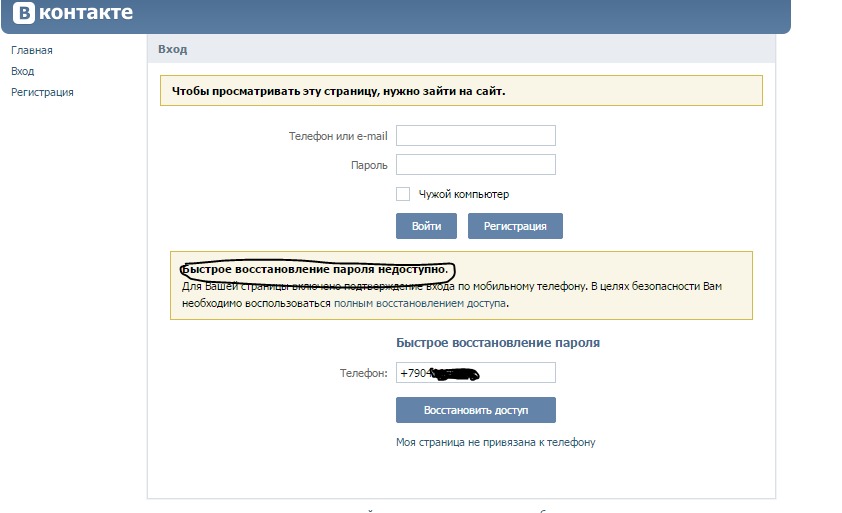Click the Регистрация button next to Войти
The width and height of the screenshot is (842, 513).
(515, 226)
